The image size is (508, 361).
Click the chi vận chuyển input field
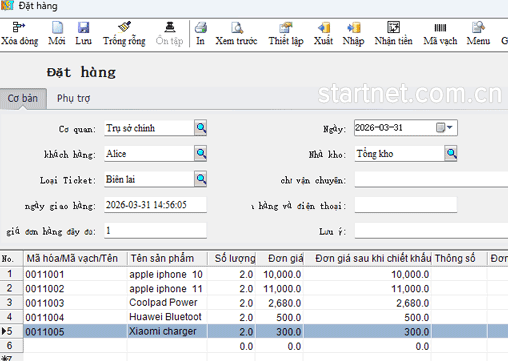[x=431, y=179]
